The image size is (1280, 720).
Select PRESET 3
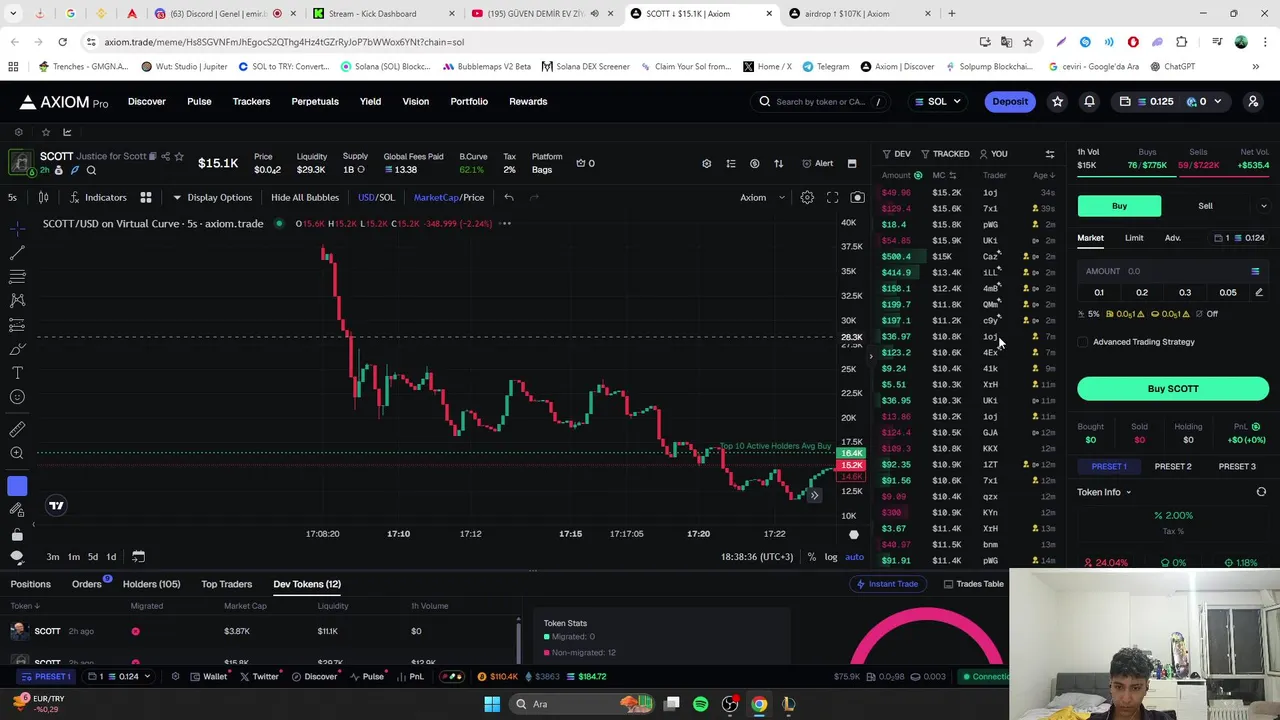(1237, 467)
